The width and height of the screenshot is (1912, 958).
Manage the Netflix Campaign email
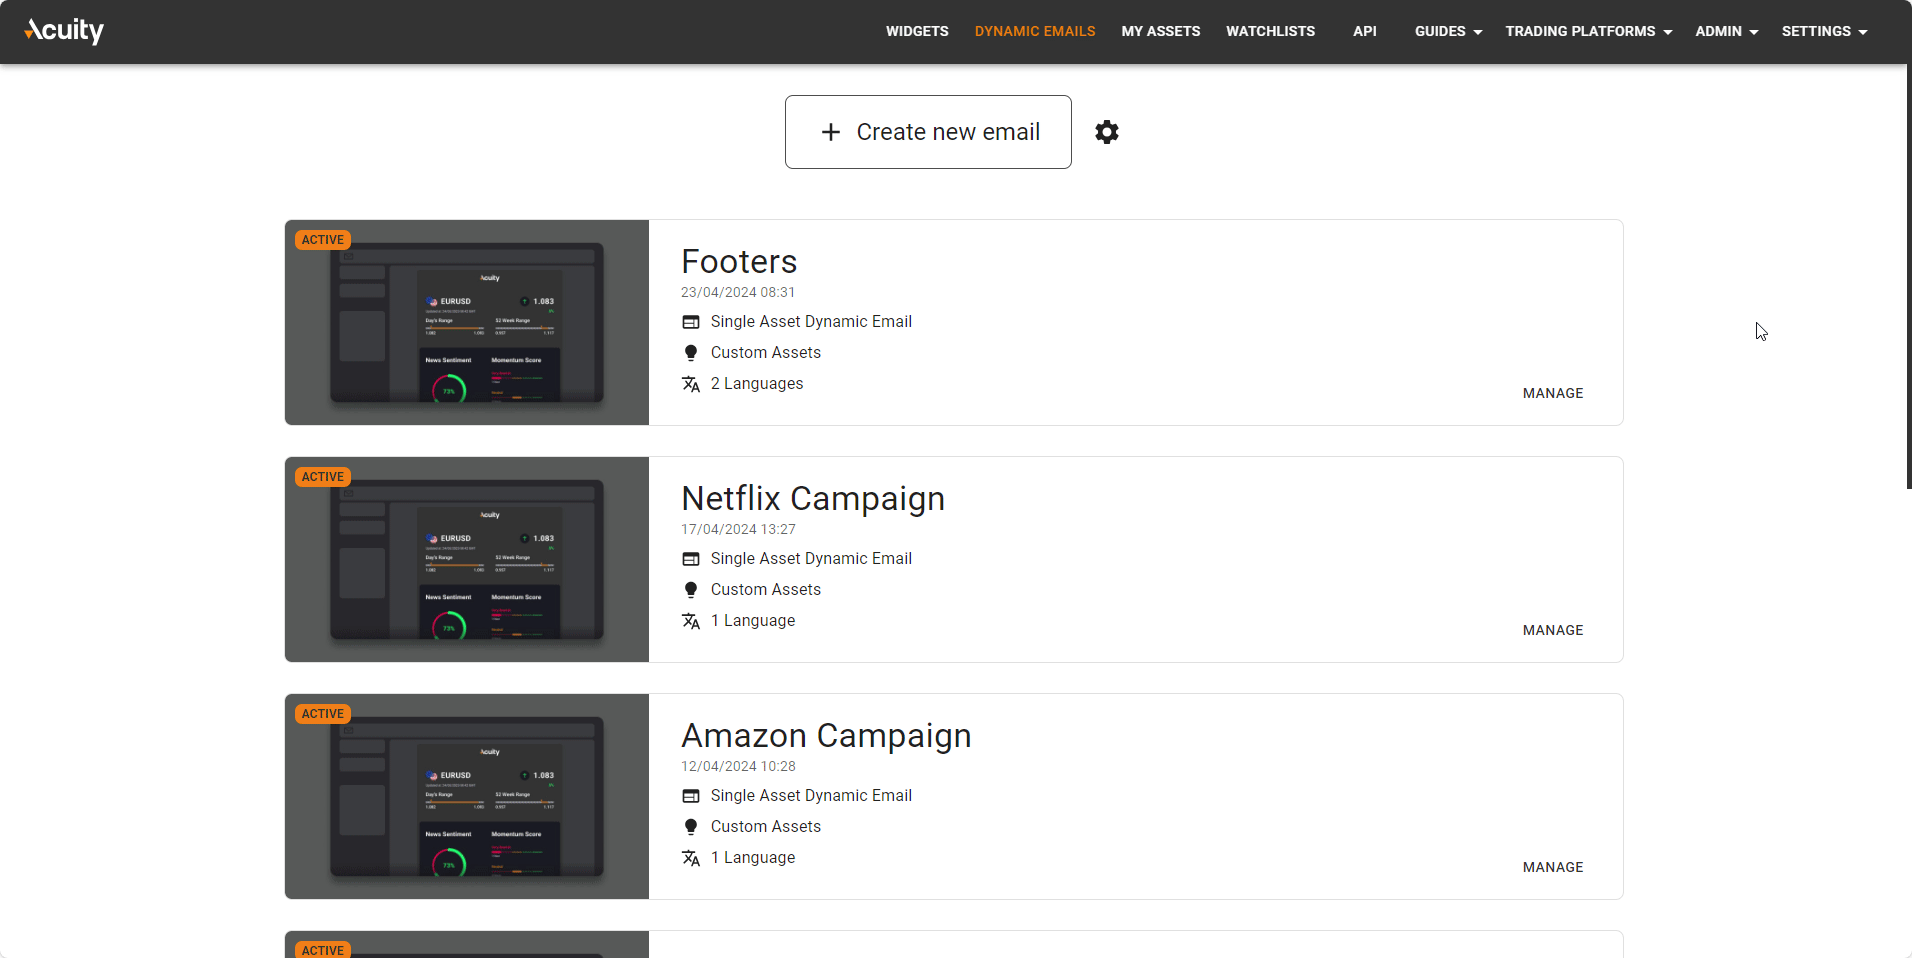[1553, 630]
